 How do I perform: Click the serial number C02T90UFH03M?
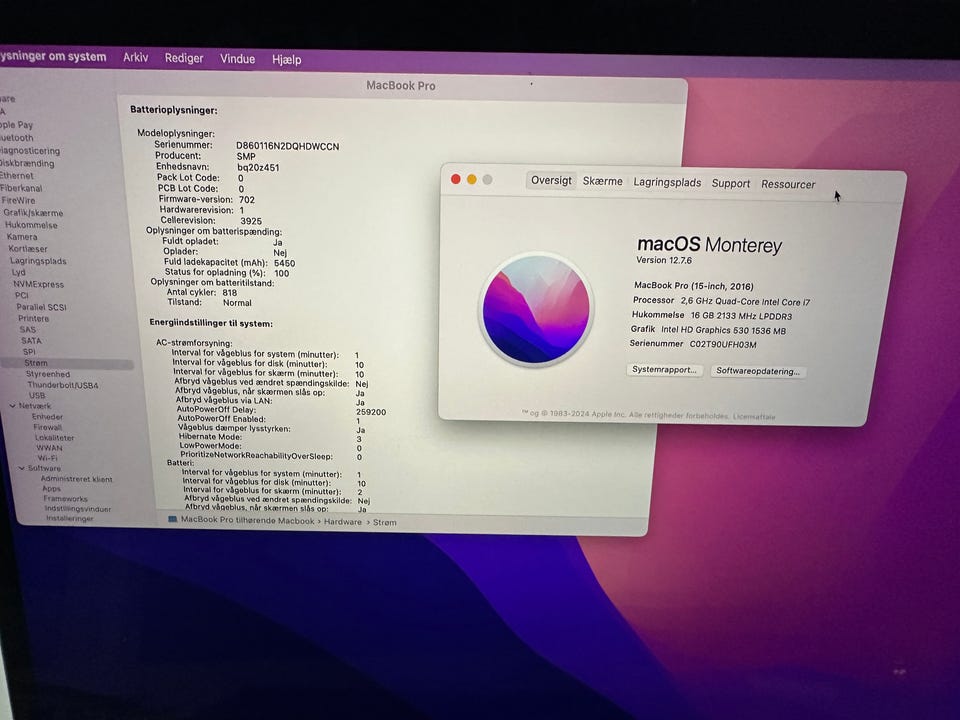click(723, 344)
